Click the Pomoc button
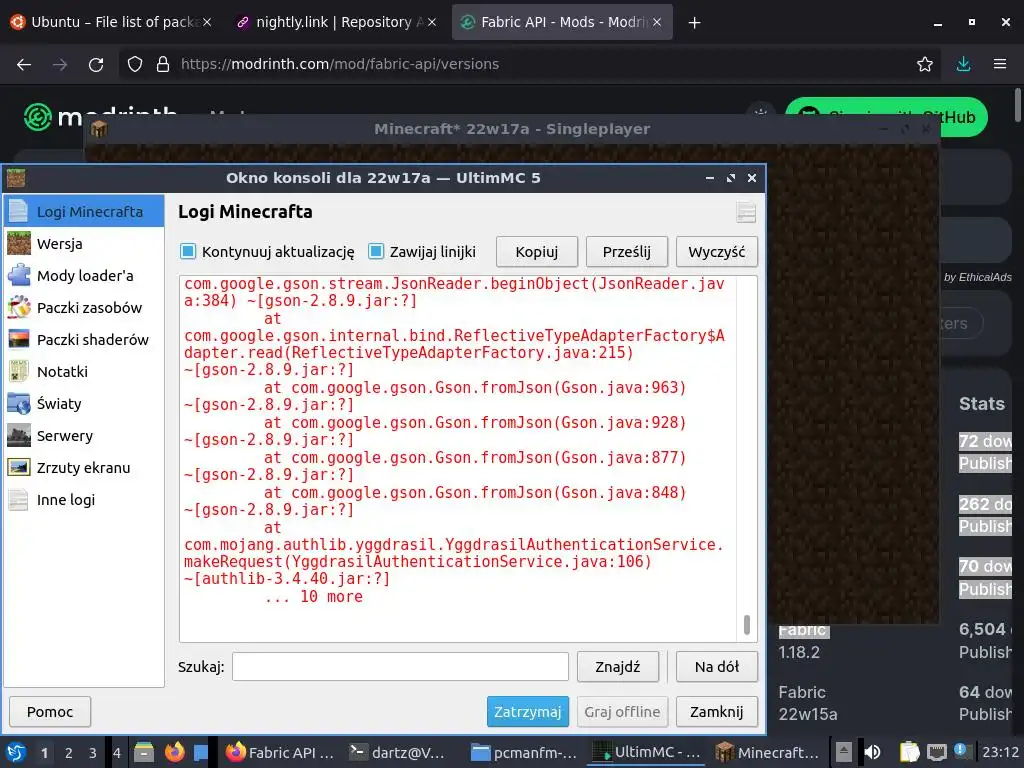This screenshot has height=768, width=1024. click(50, 712)
